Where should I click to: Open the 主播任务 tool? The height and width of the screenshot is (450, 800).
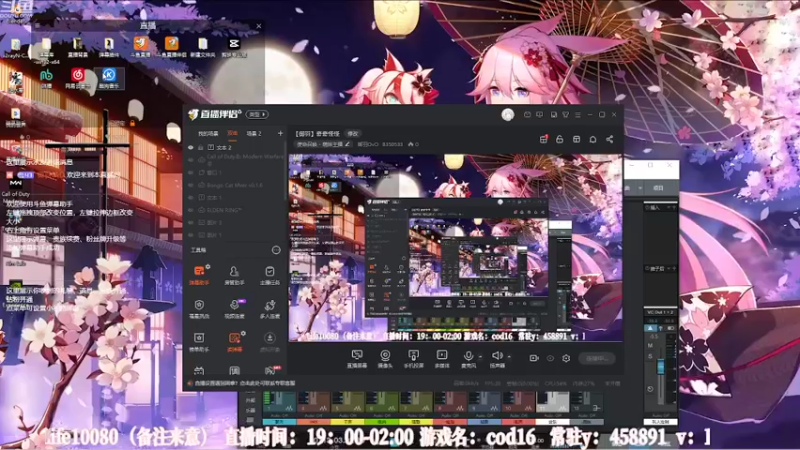[x=269, y=275]
